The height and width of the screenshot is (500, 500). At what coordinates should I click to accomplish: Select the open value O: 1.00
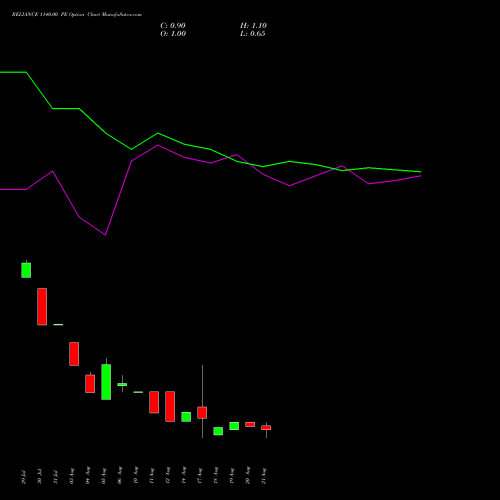[x=173, y=34]
